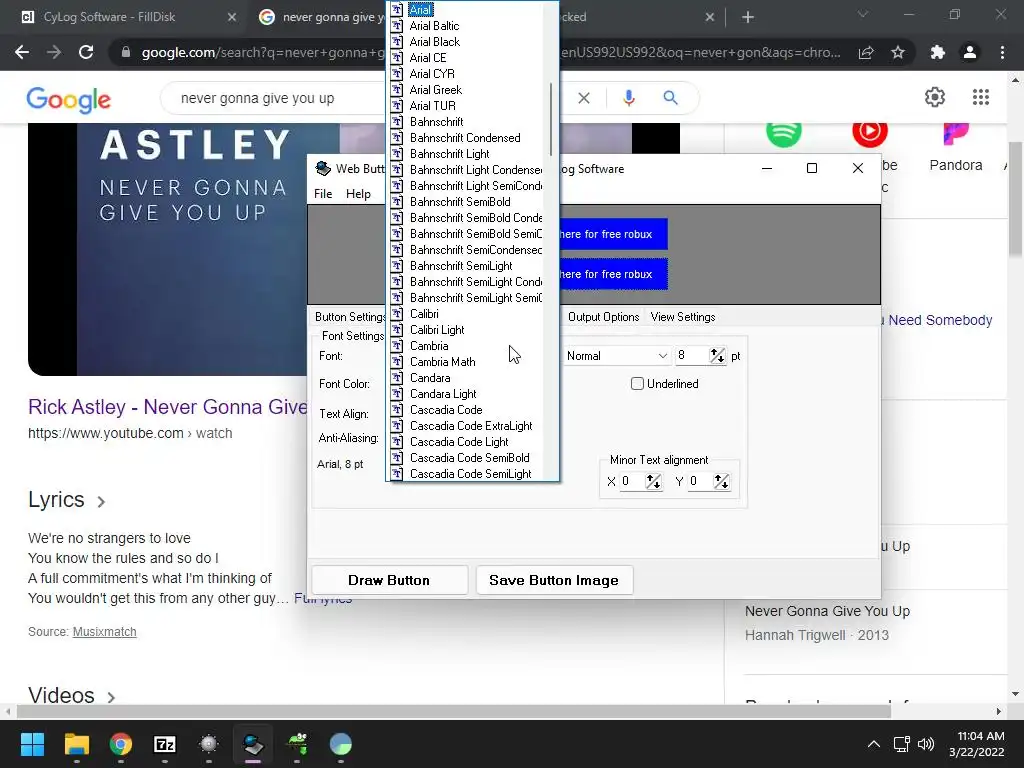This screenshot has height=768, width=1024.
Task: Choose Bahnschrift SemiBold font
Action: click(460, 202)
